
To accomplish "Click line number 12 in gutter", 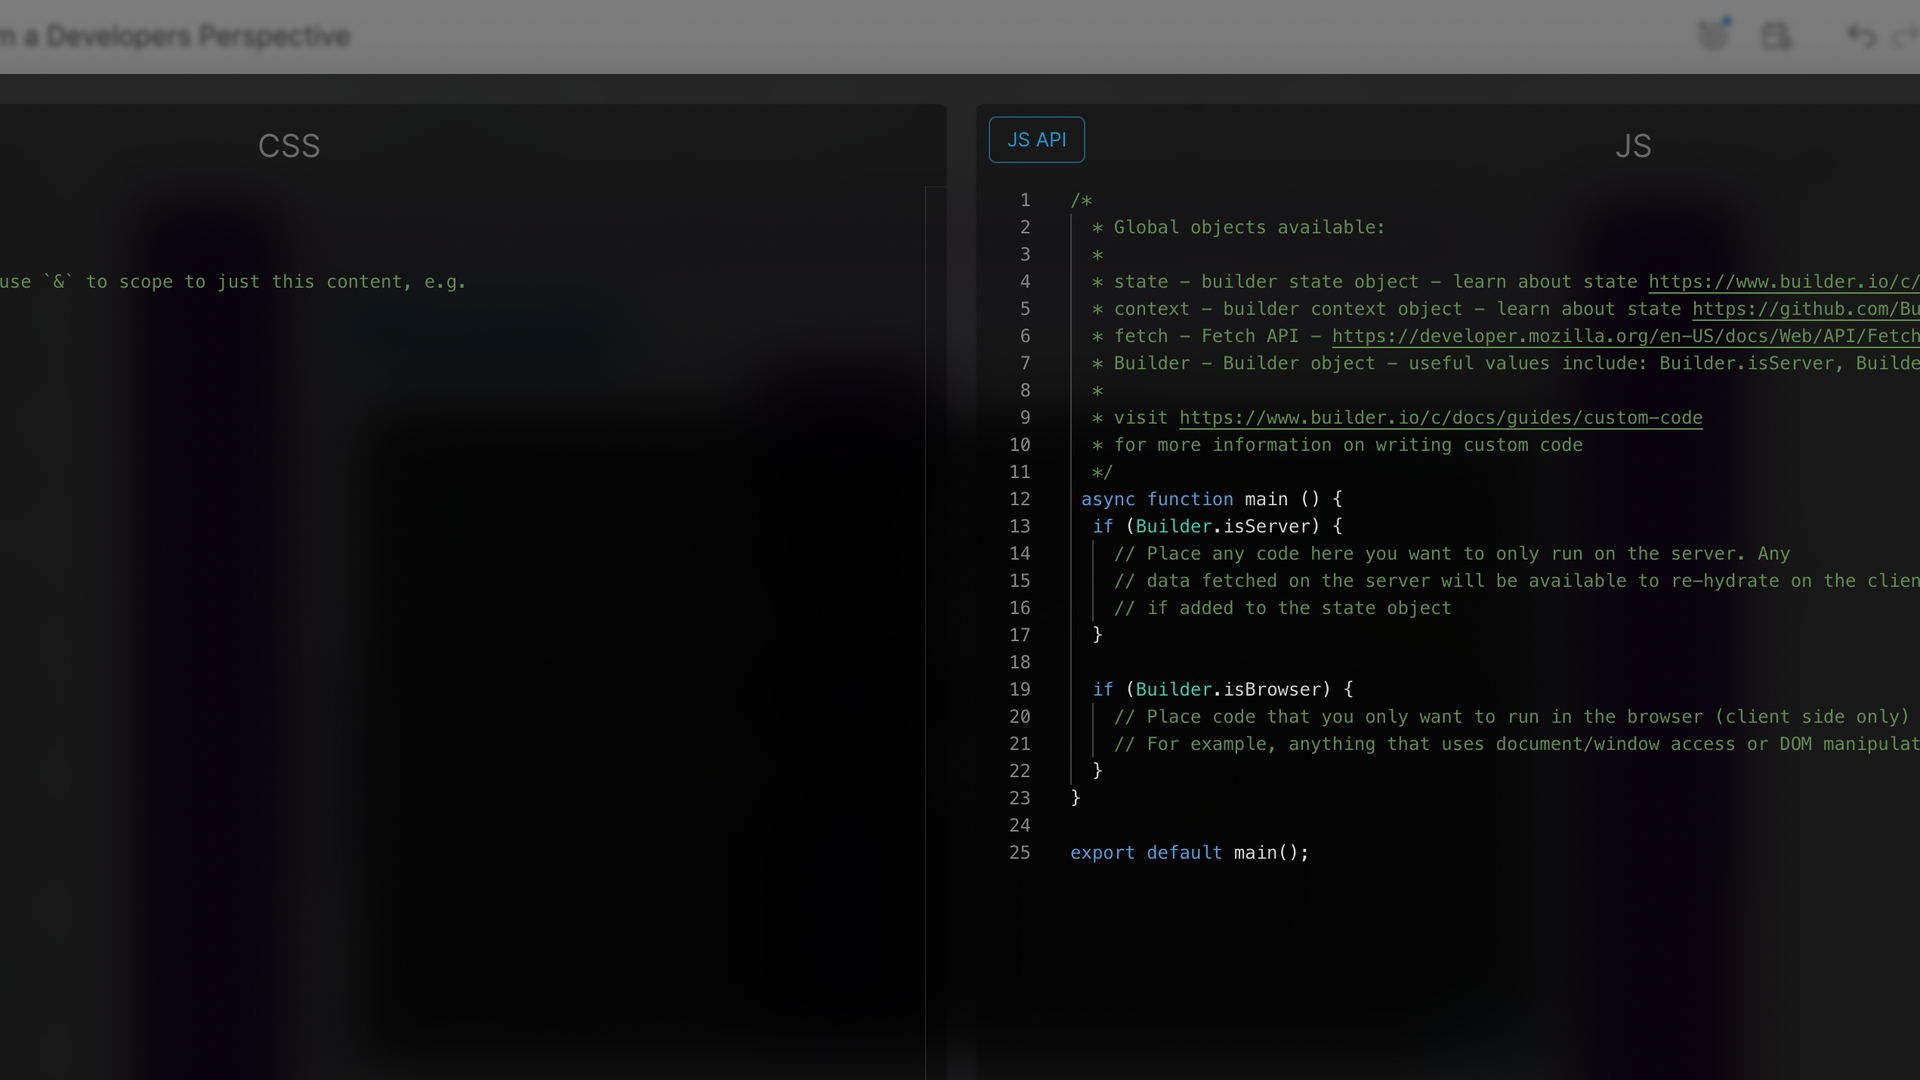I will (x=1019, y=499).
